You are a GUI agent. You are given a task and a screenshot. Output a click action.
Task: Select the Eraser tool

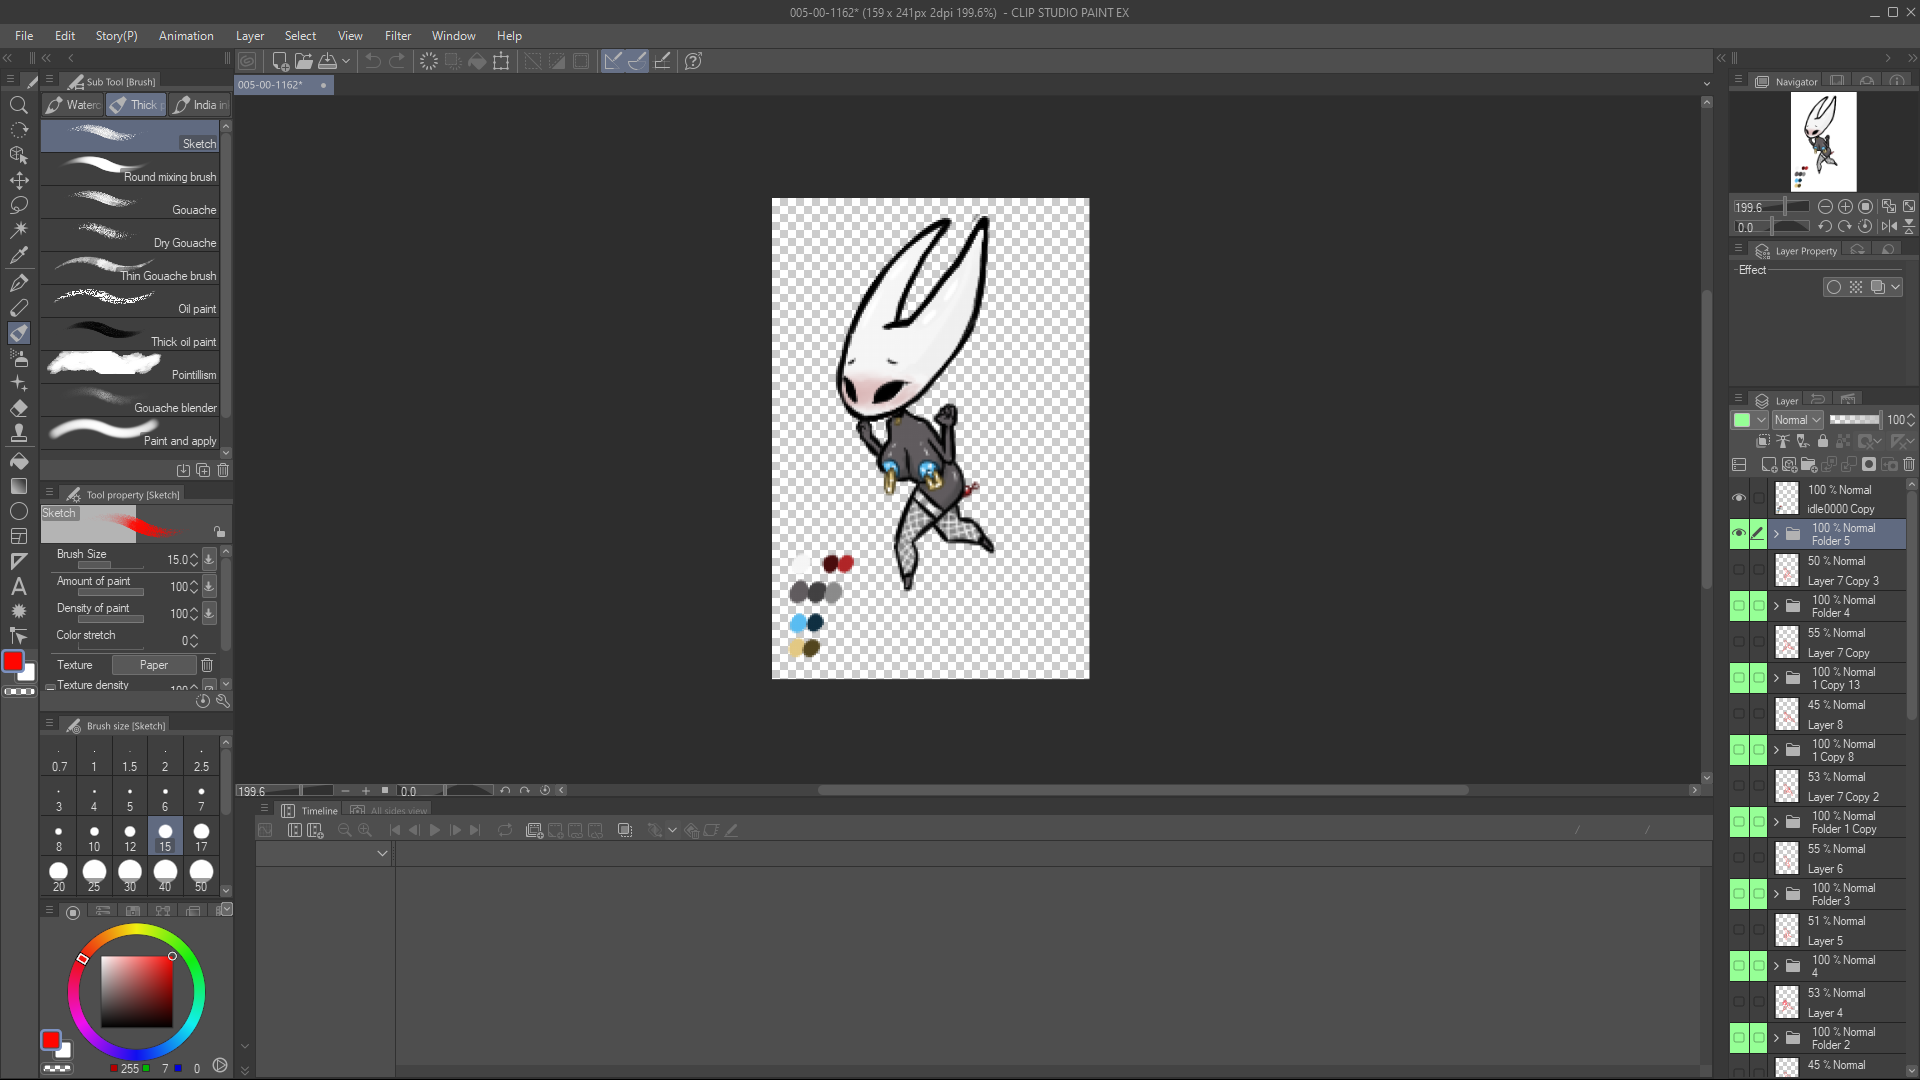point(18,408)
